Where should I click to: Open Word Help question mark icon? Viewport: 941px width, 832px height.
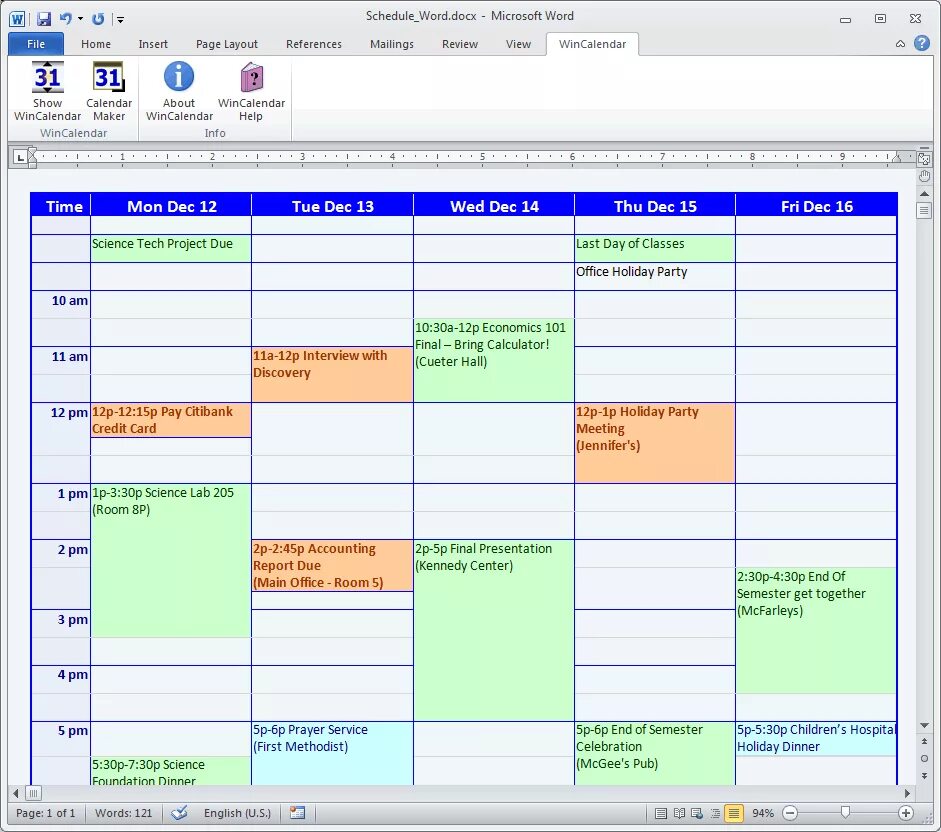[x=922, y=43]
